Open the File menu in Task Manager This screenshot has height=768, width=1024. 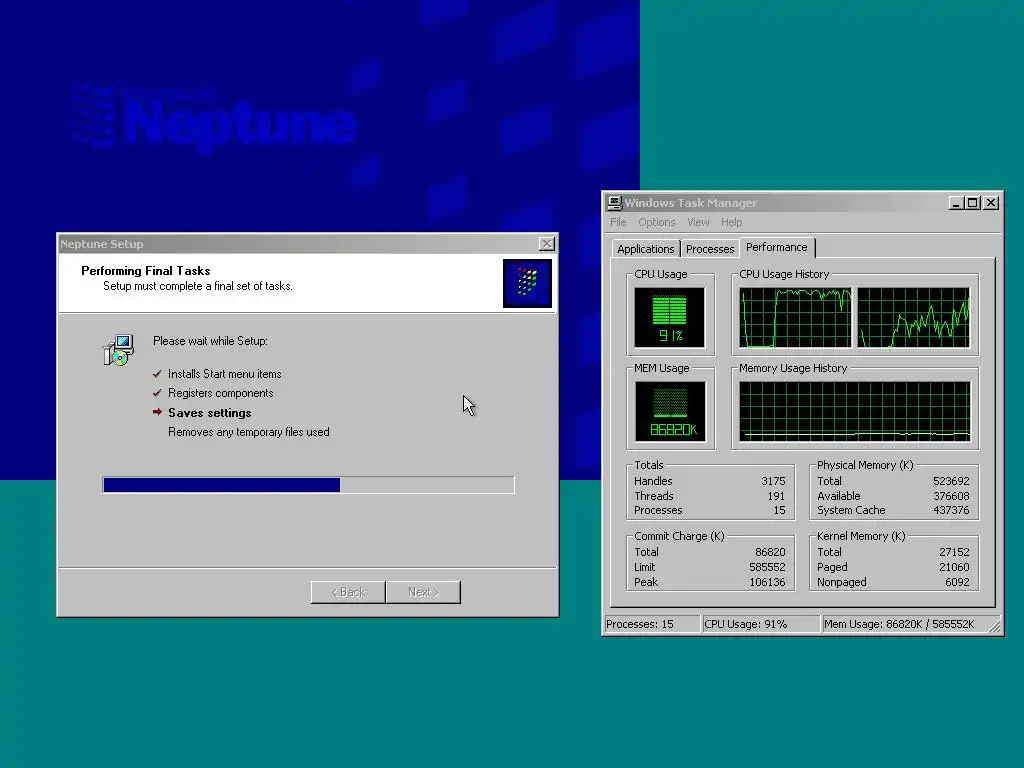pos(618,222)
